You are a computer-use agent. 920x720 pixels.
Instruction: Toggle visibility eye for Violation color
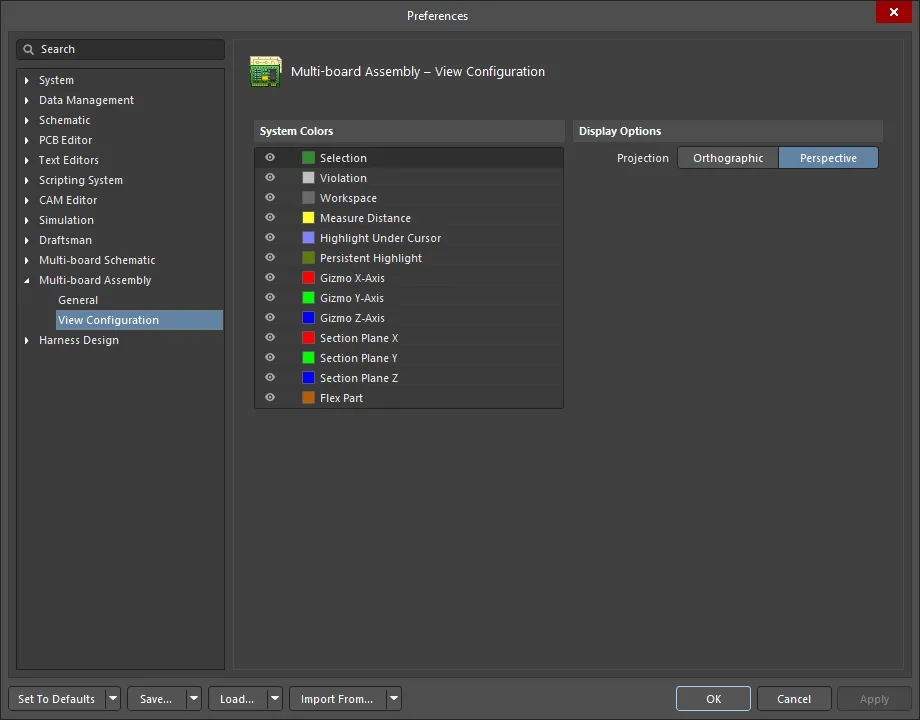(x=270, y=177)
